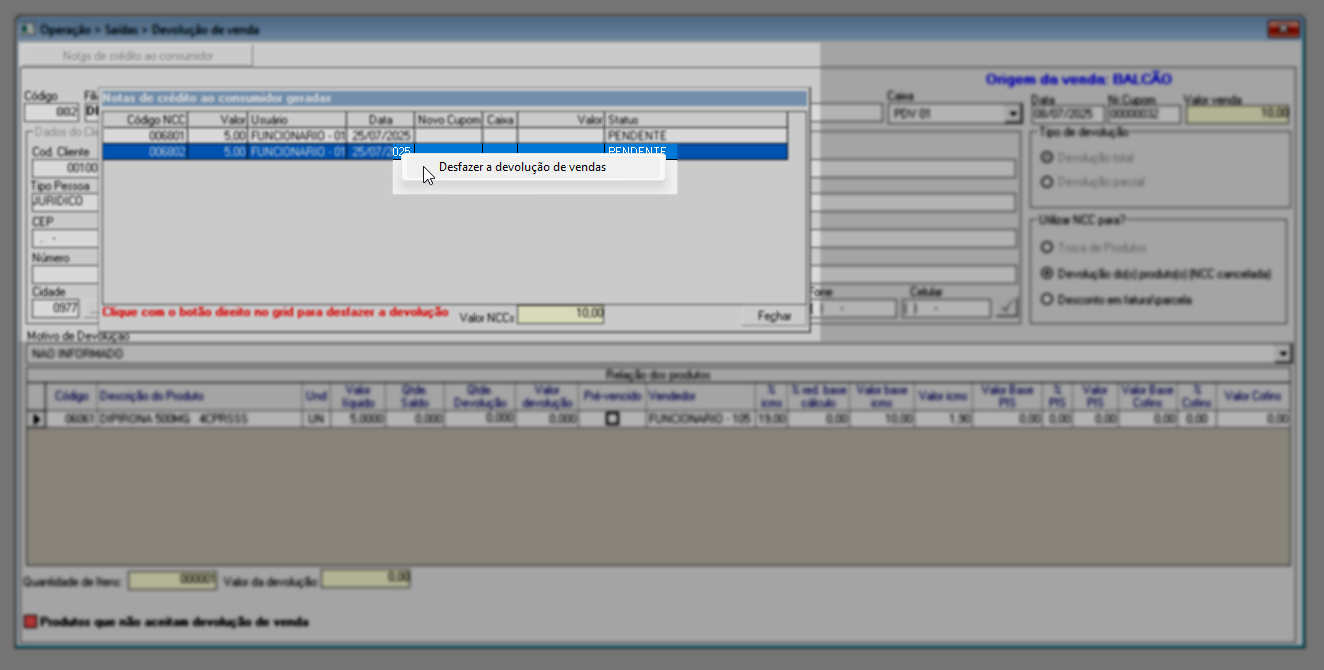Select 'Devolução total' radio option

[1048, 158]
